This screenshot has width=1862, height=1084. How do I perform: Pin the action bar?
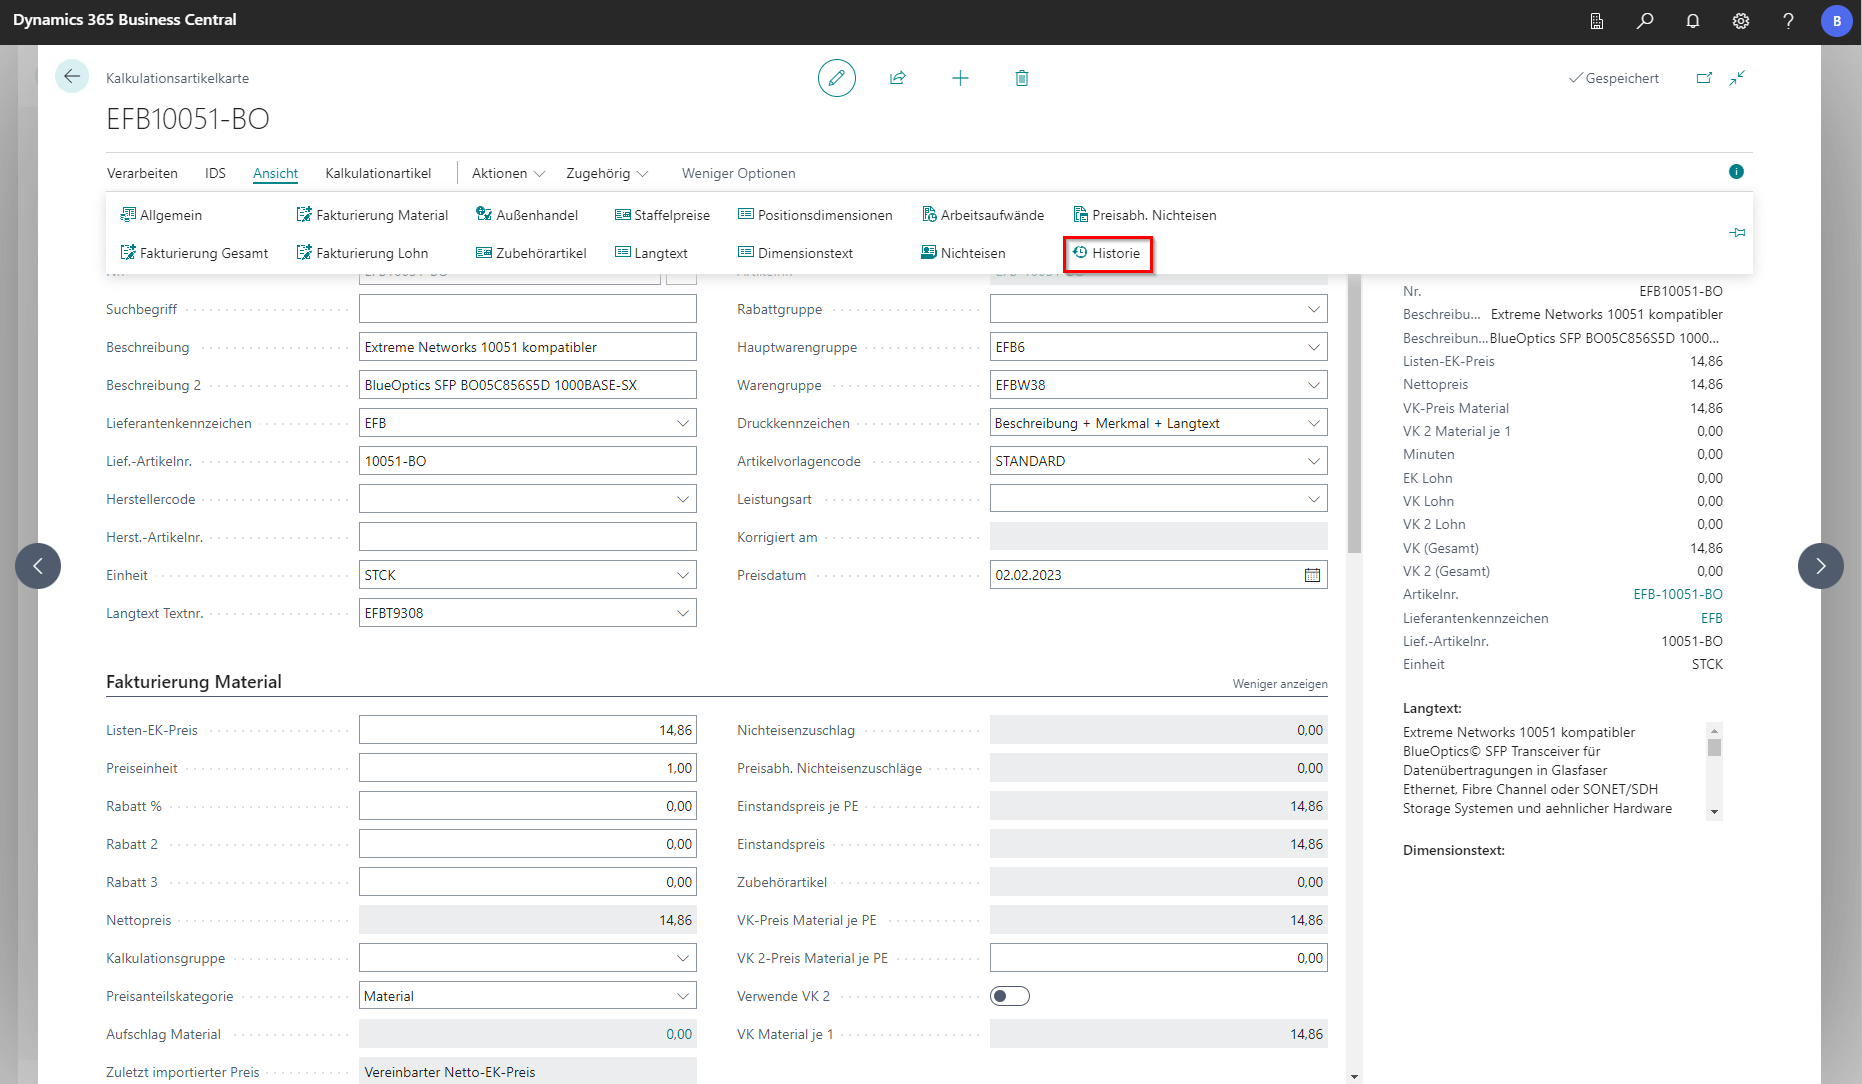(1737, 233)
